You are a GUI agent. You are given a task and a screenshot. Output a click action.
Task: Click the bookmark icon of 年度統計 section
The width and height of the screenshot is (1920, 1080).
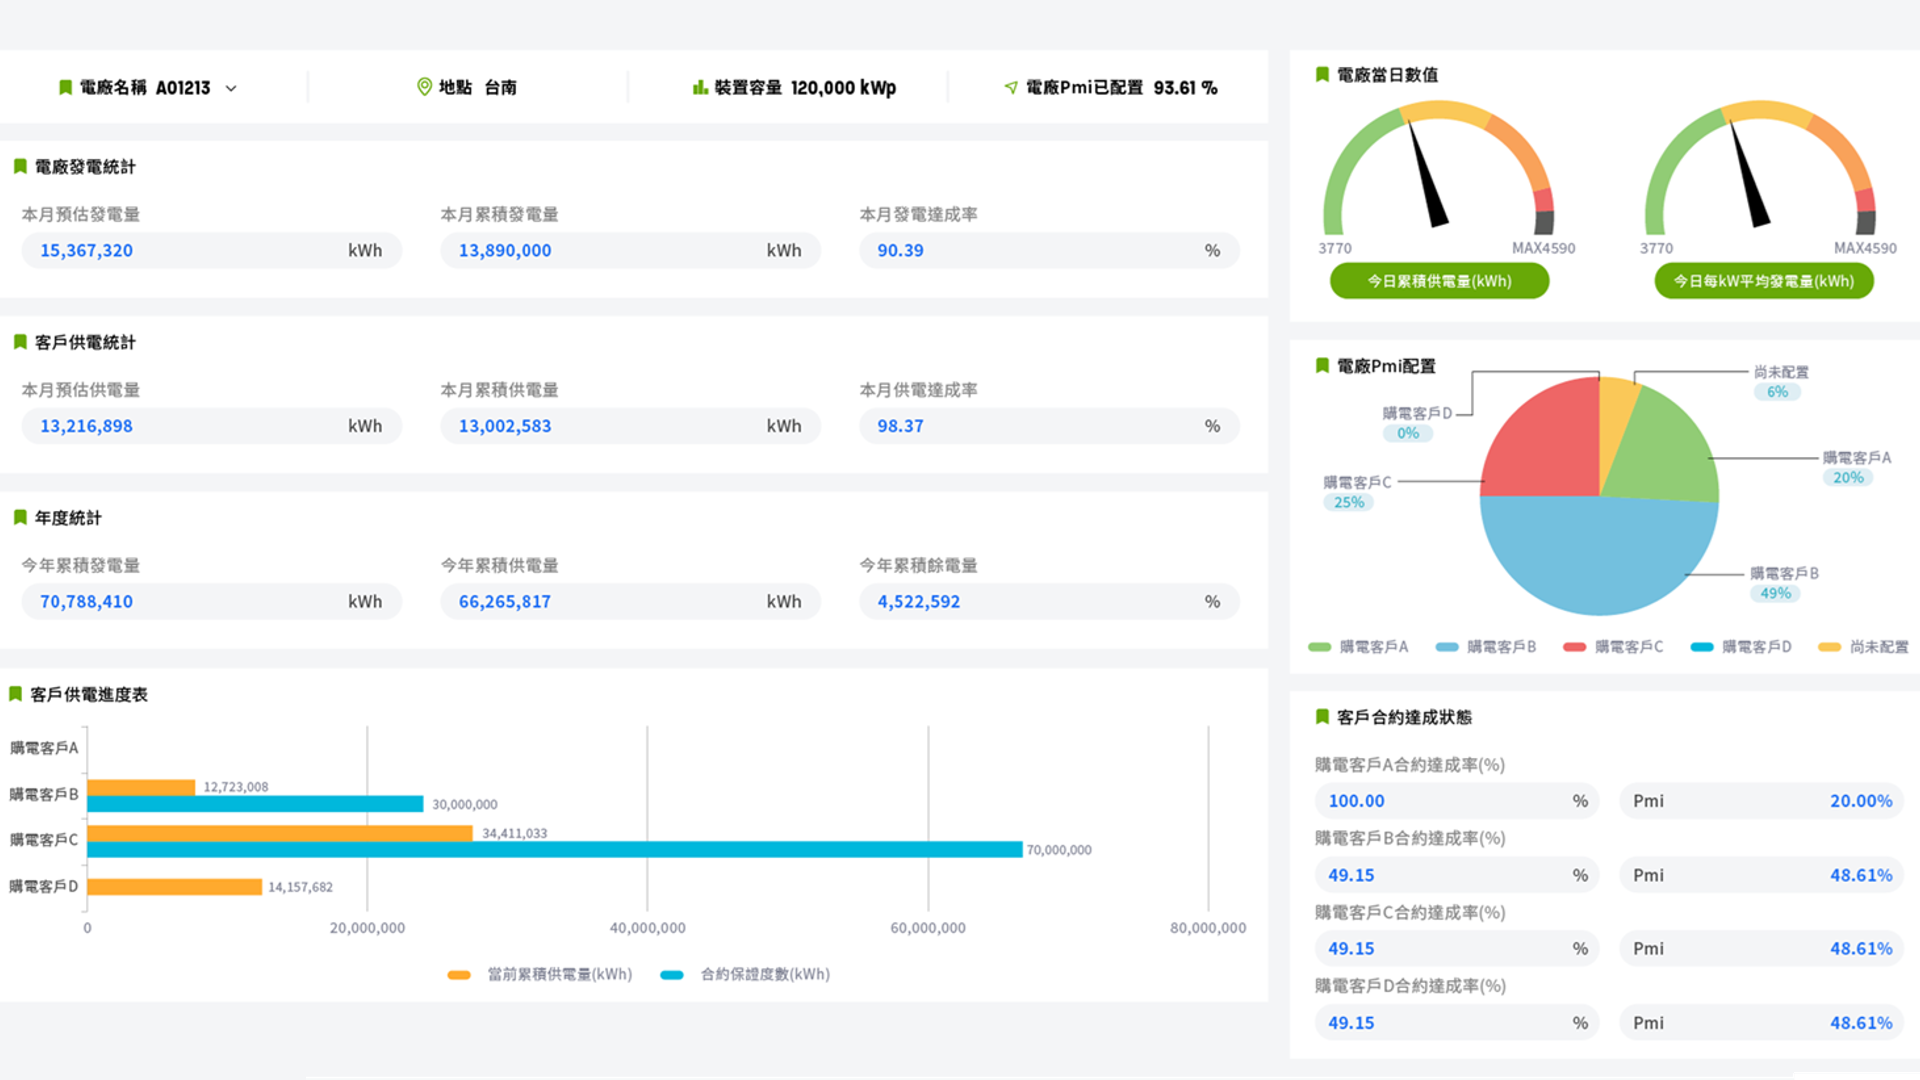coord(20,517)
